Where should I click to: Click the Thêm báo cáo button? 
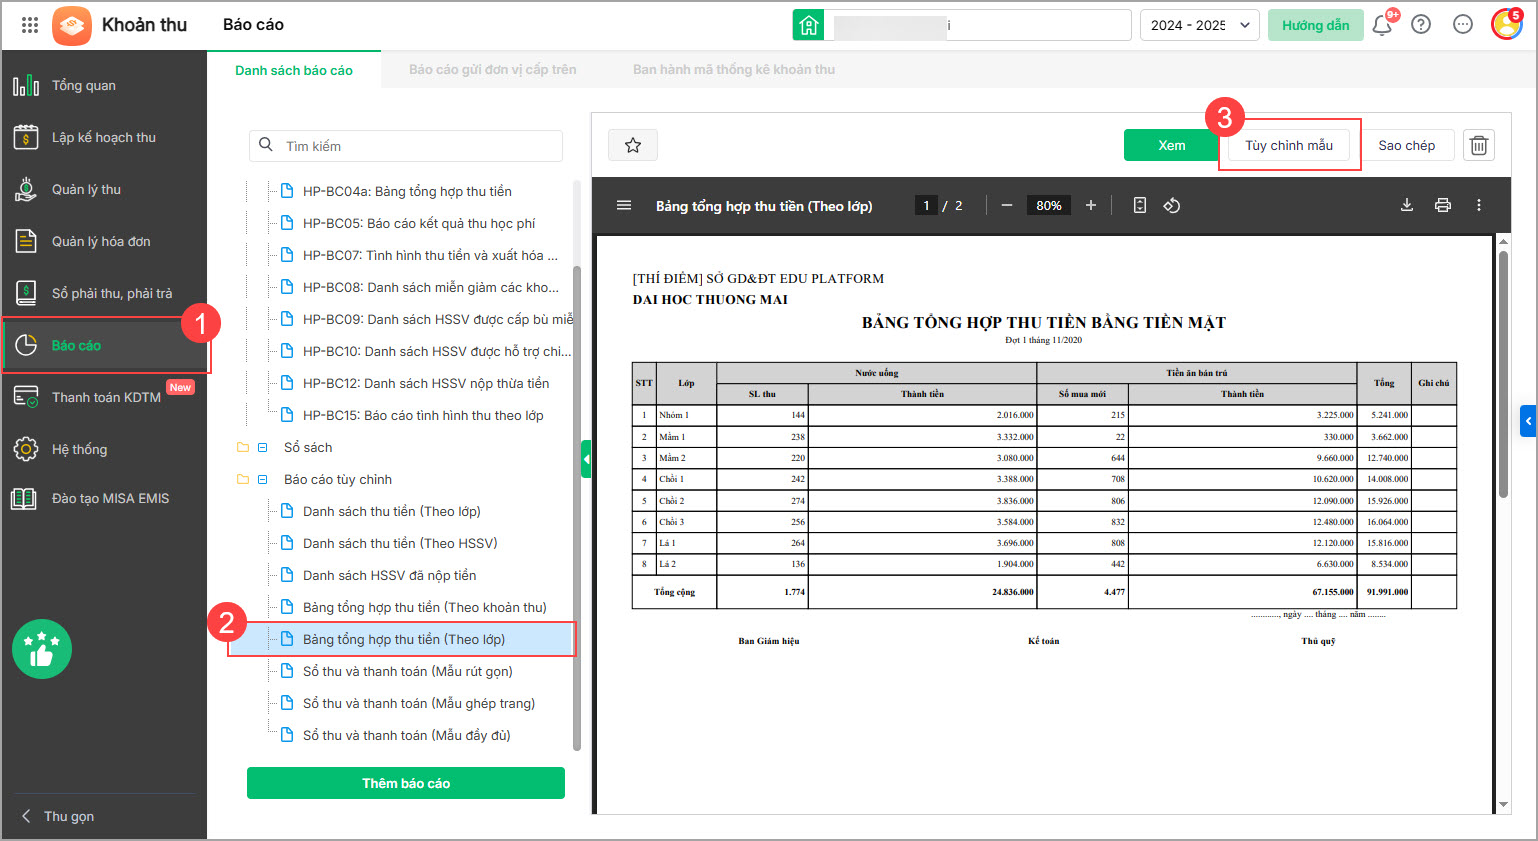pos(406,783)
